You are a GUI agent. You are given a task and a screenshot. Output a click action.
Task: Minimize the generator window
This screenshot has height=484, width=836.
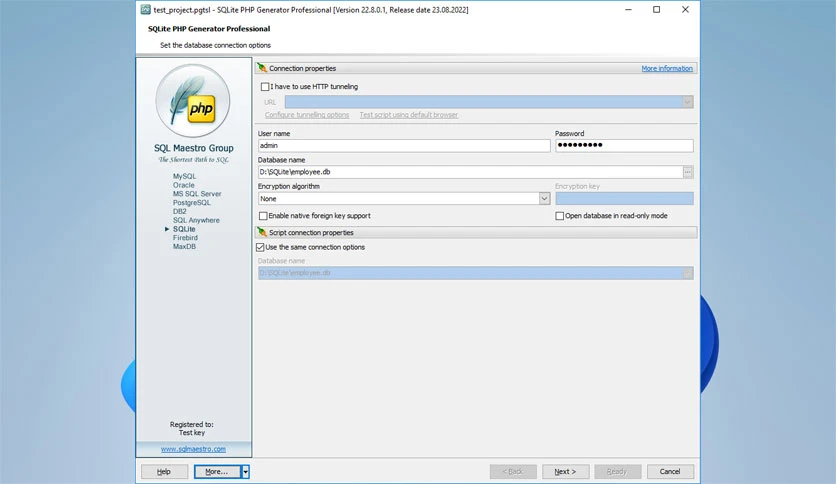(x=629, y=10)
